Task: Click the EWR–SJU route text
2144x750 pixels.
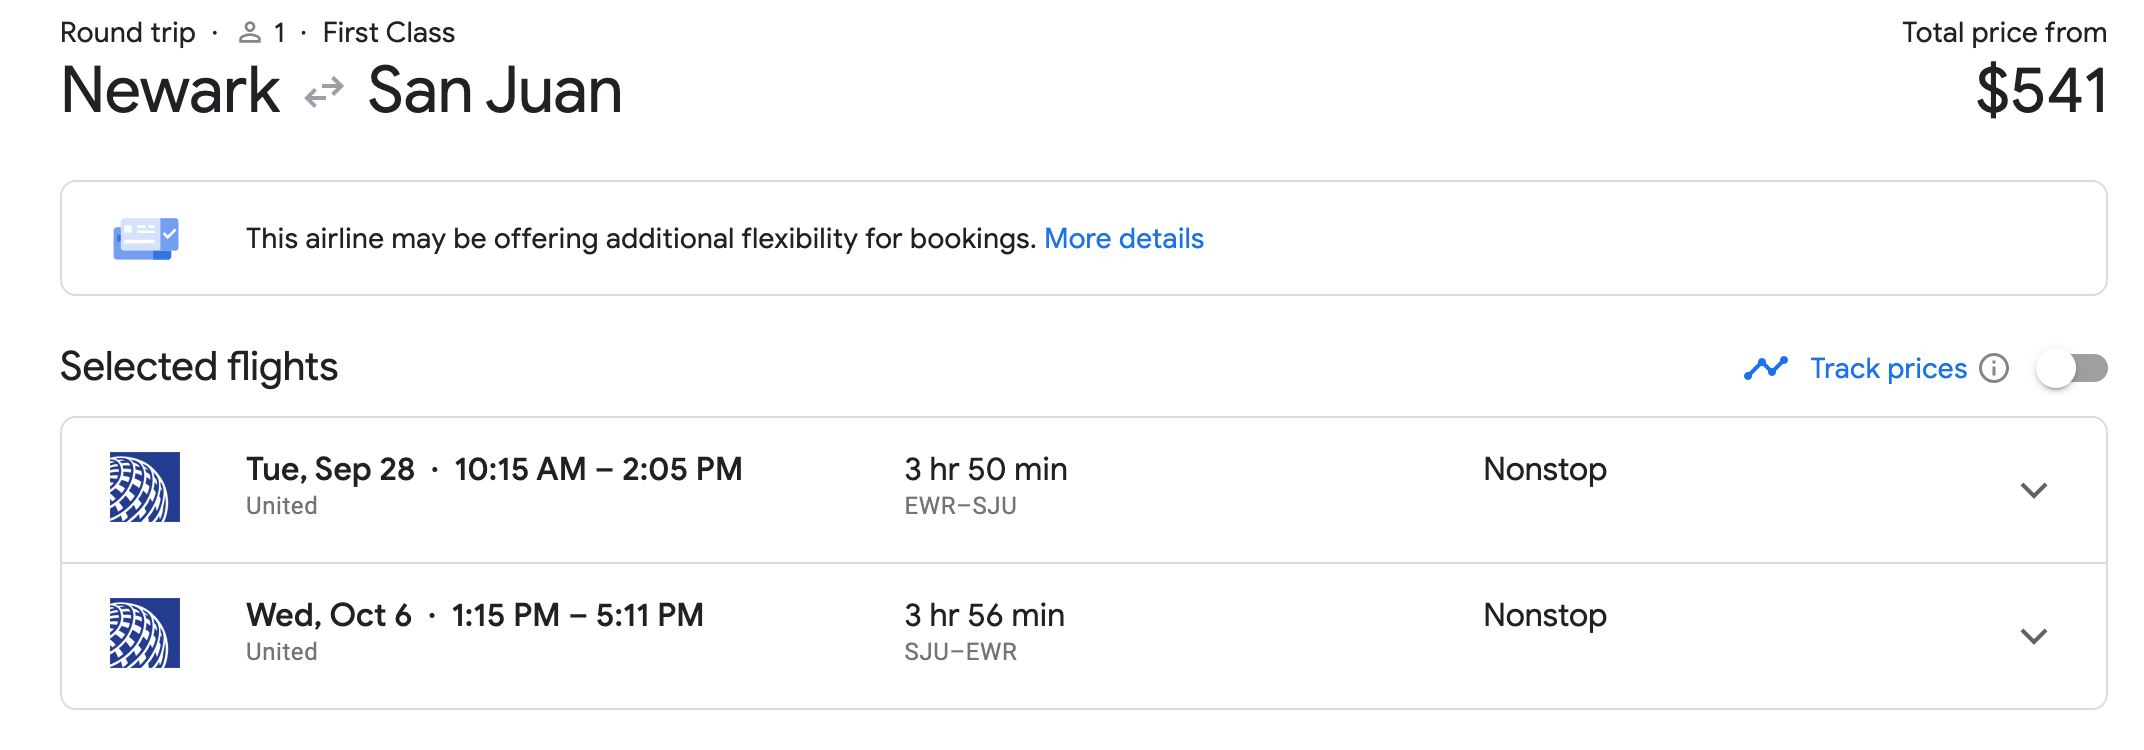Action: (960, 506)
